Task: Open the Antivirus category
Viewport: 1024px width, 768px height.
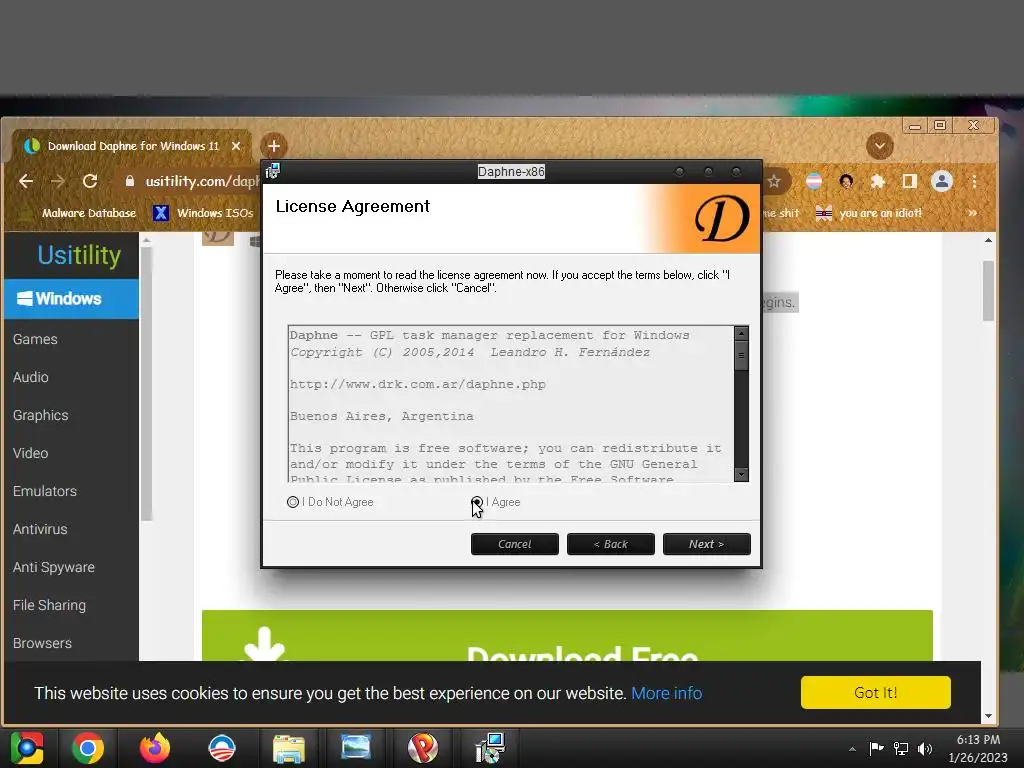Action: [x=40, y=529]
